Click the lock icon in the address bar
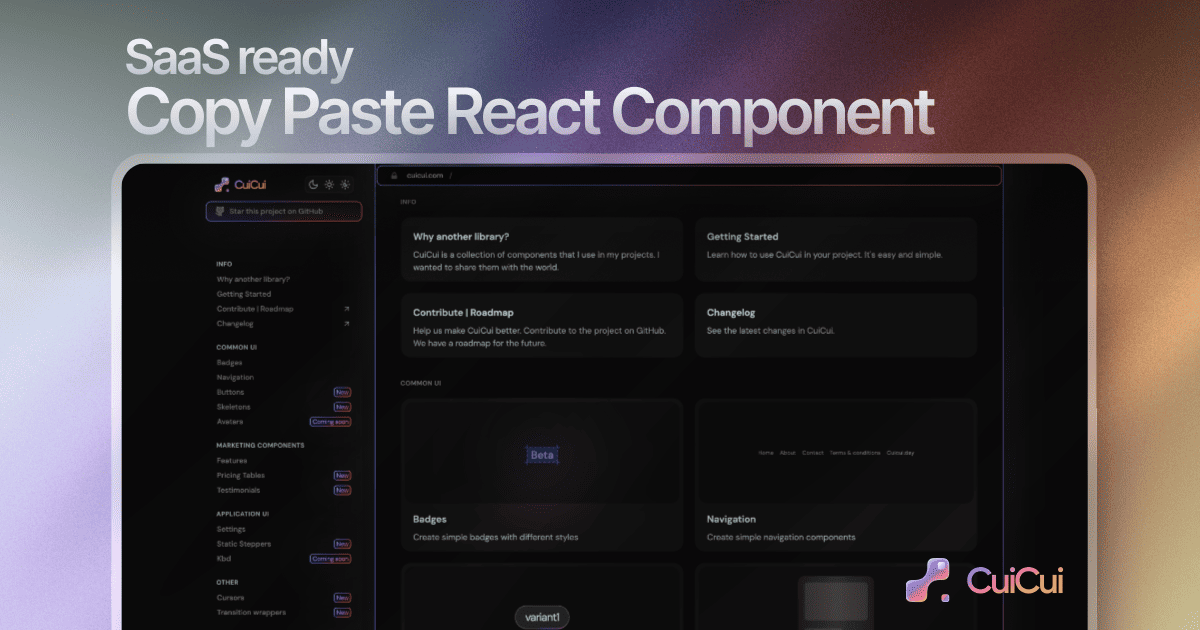Image resolution: width=1200 pixels, height=630 pixels. coord(394,175)
